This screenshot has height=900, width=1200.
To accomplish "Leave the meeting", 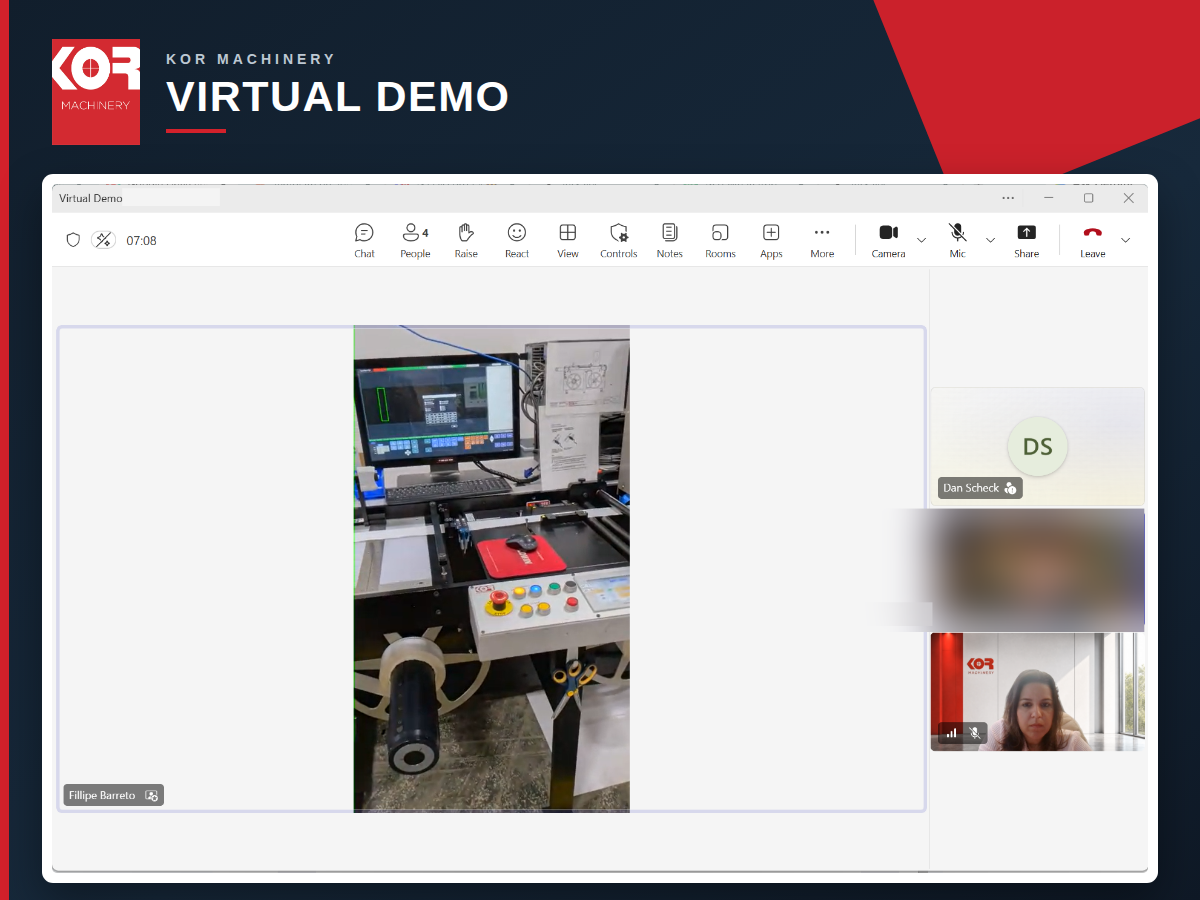I will click(1093, 240).
